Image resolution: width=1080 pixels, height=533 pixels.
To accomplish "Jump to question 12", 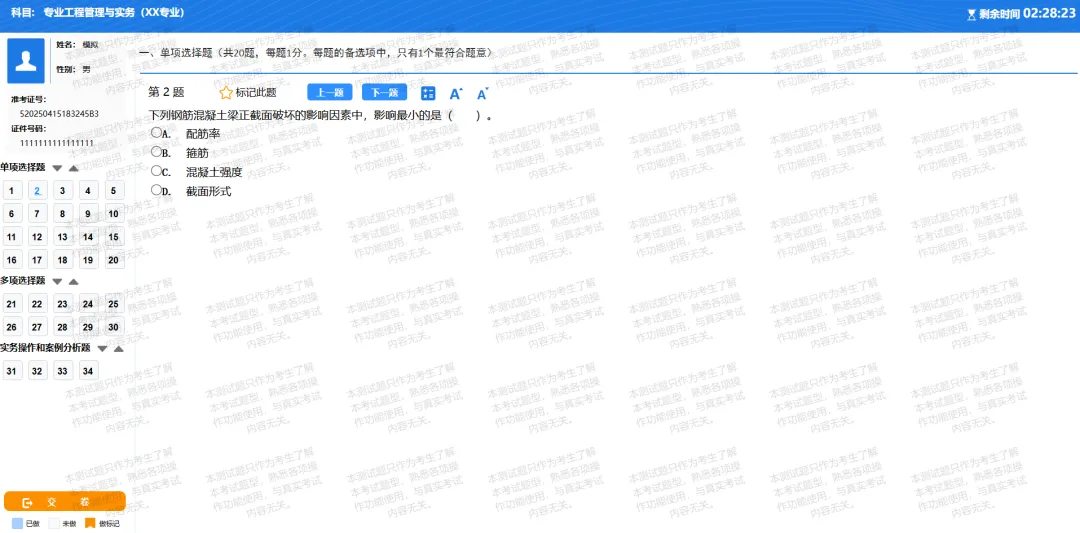I will click(37, 238).
